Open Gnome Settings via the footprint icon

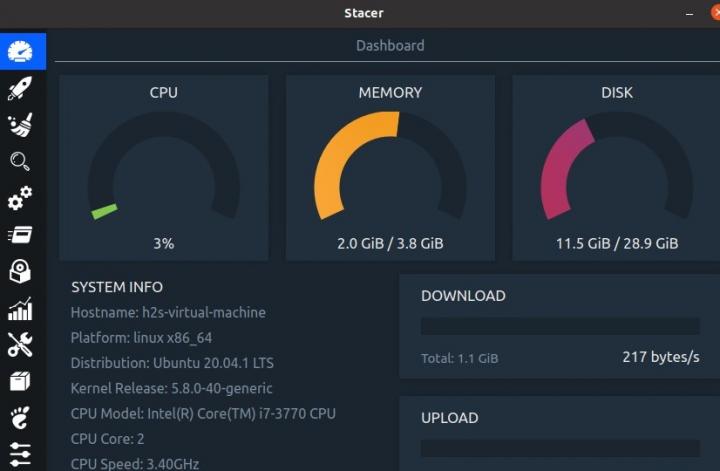20,417
